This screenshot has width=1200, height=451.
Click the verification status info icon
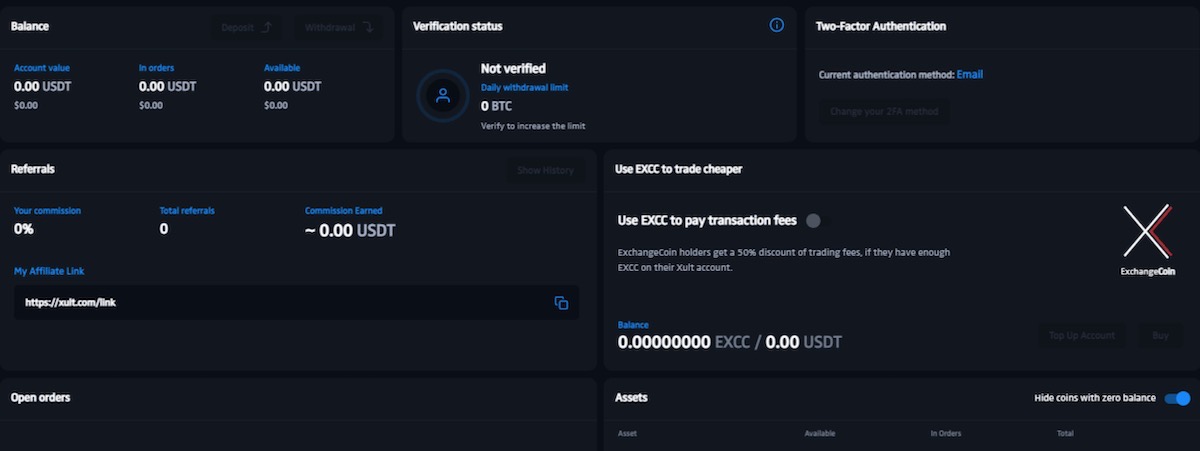click(777, 25)
